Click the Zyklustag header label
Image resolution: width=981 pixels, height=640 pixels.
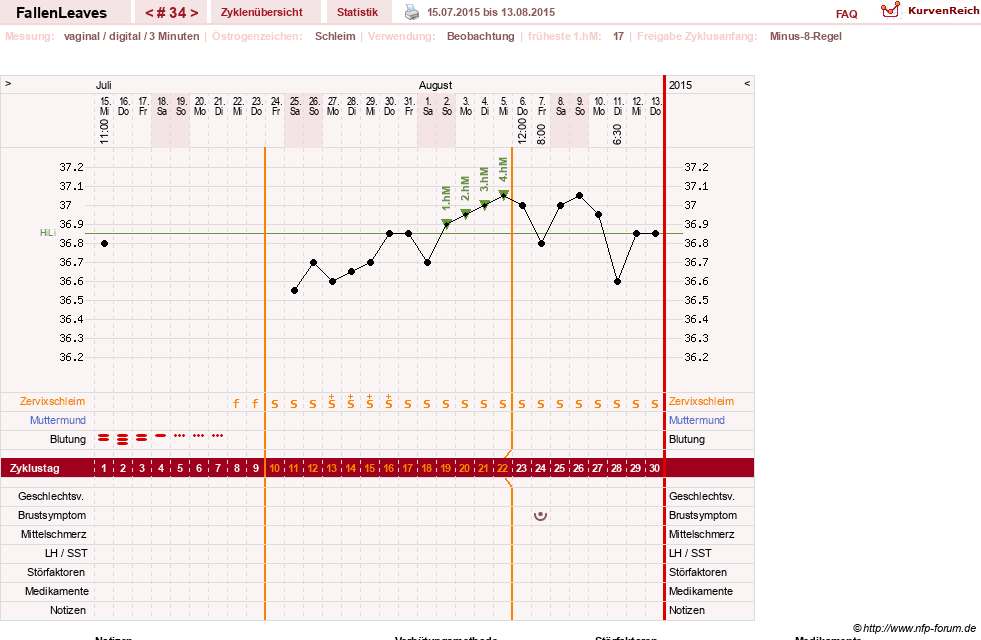(x=34, y=468)
